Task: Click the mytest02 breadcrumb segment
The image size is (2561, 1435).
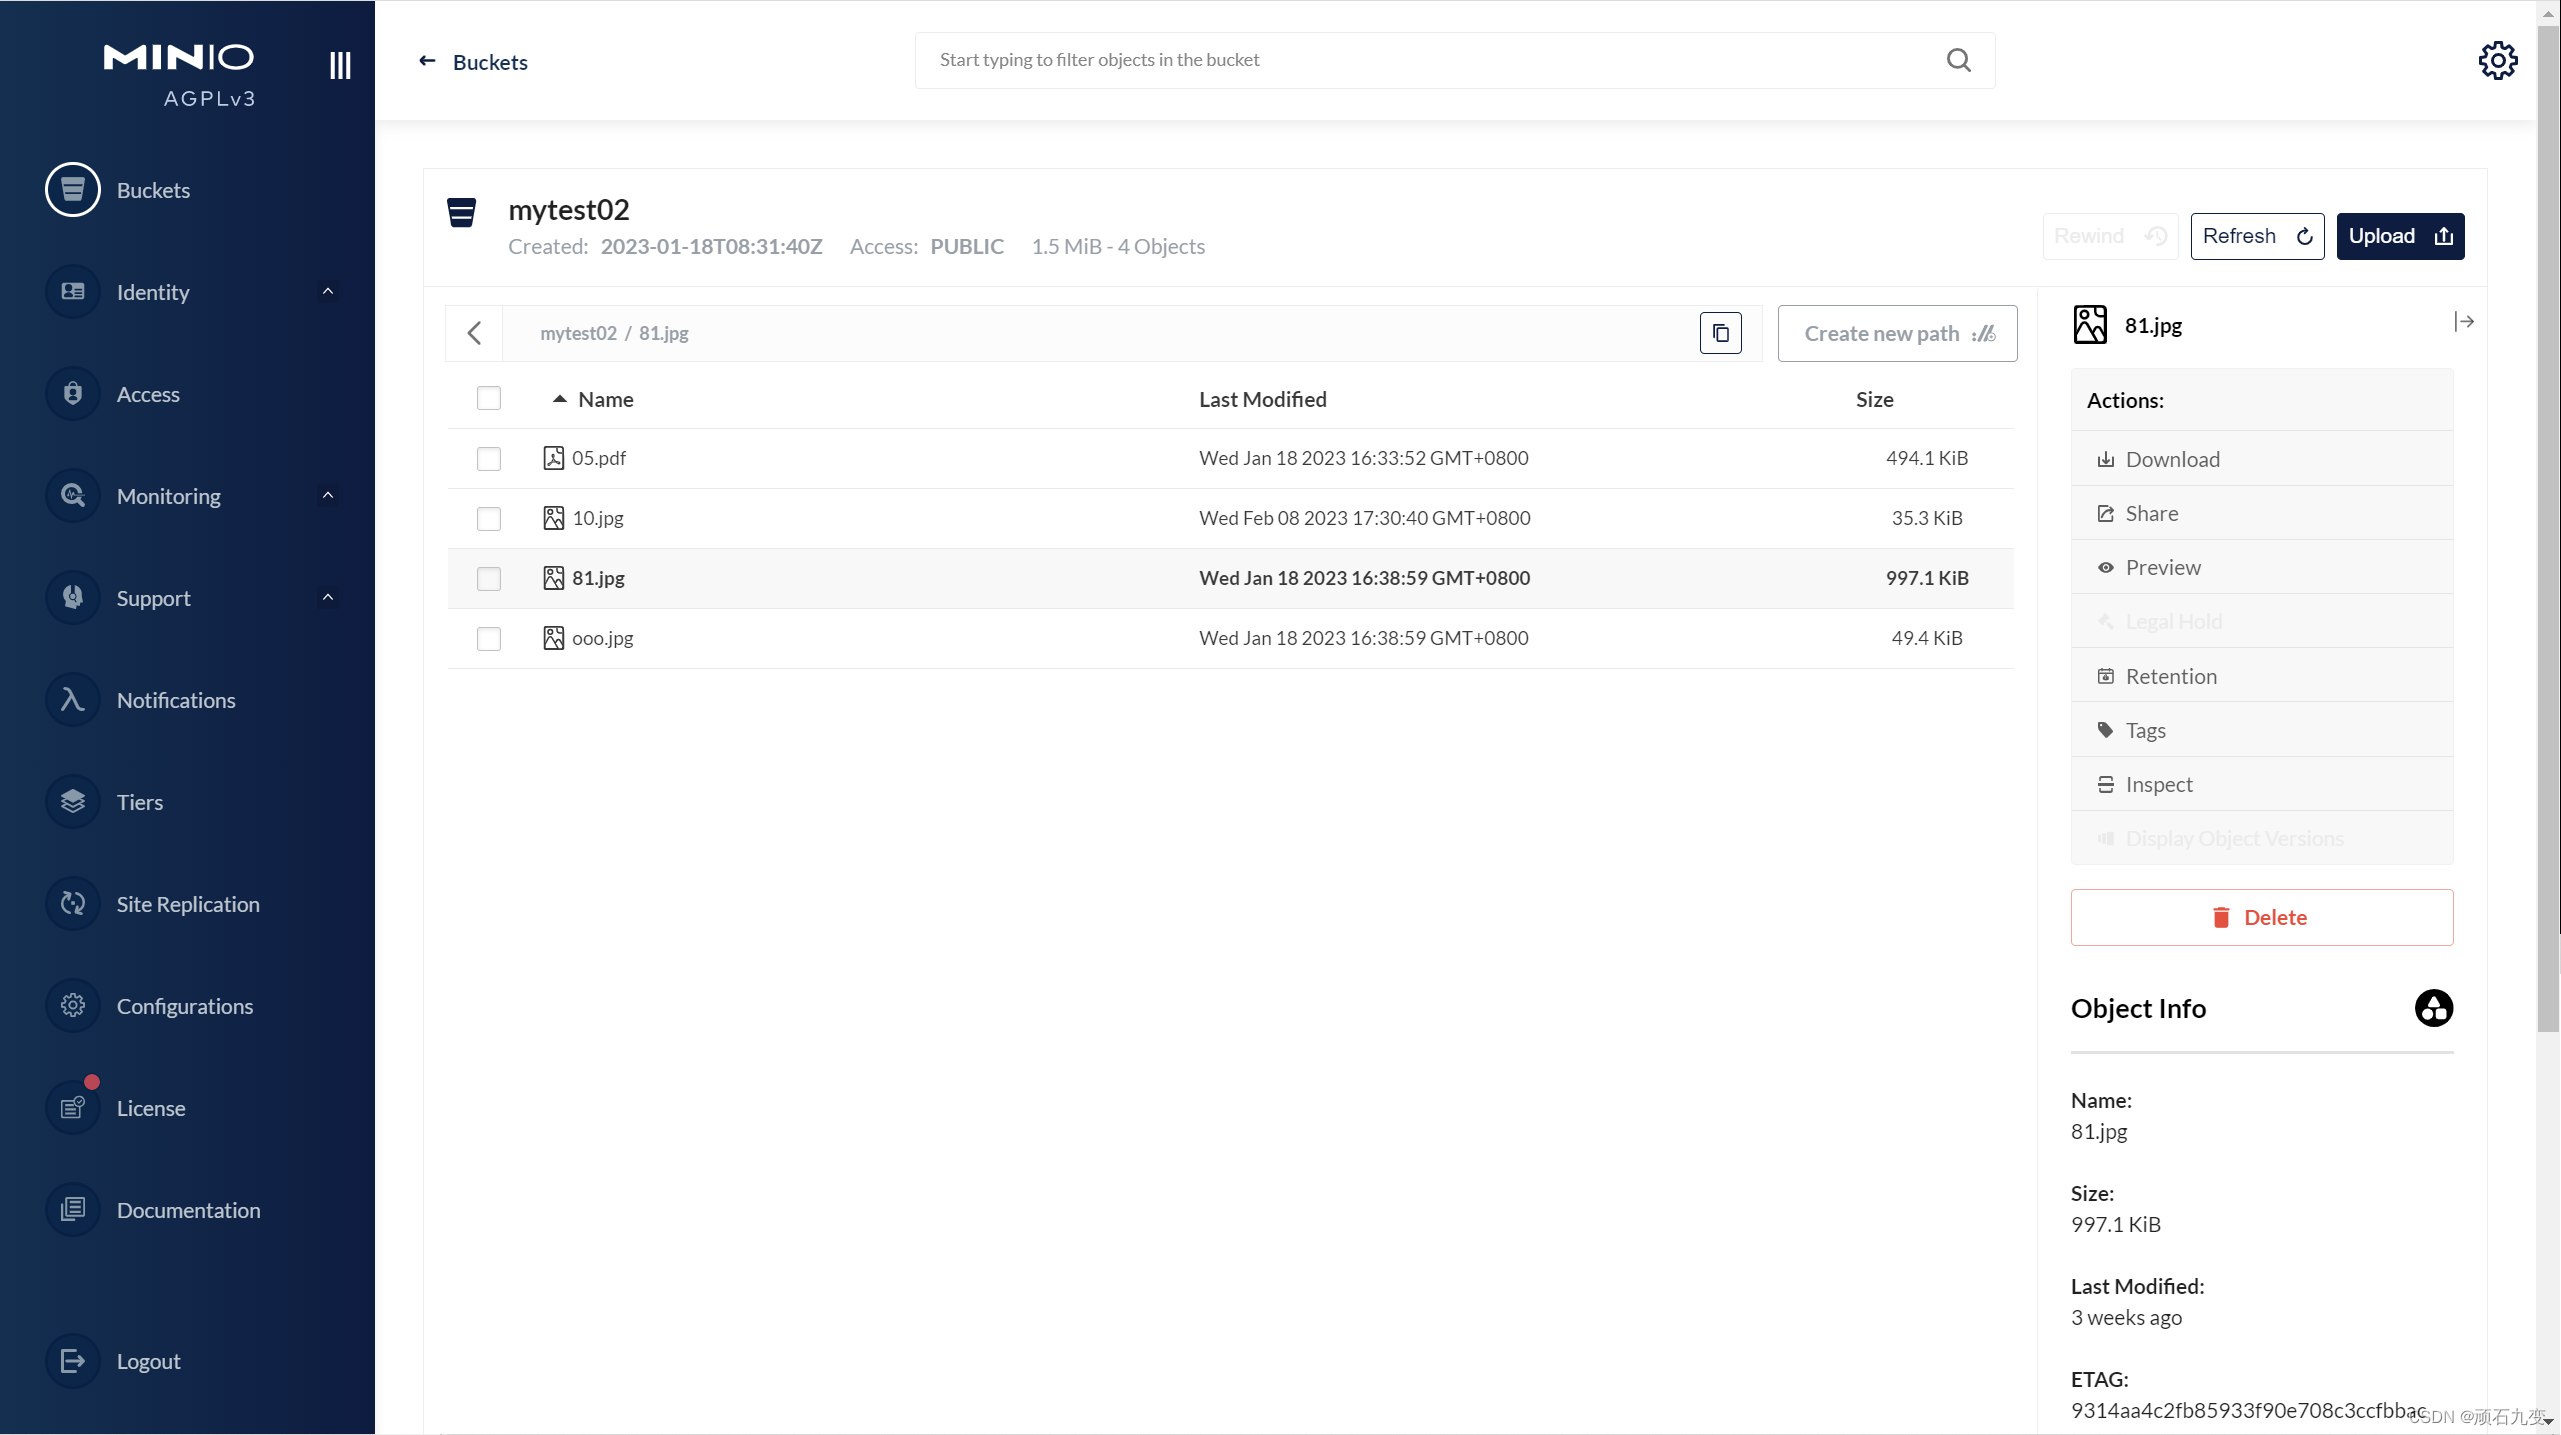Action: click(x=578, y=333)
